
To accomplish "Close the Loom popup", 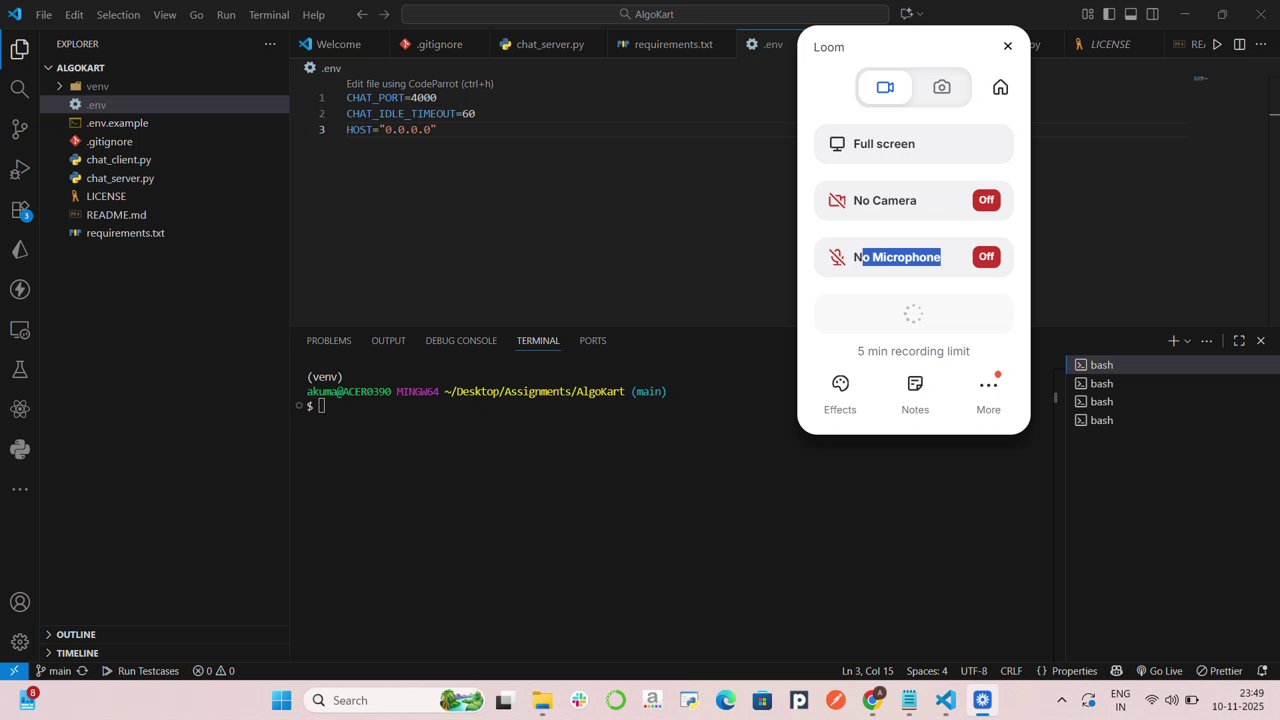I will click(1008, 46).
